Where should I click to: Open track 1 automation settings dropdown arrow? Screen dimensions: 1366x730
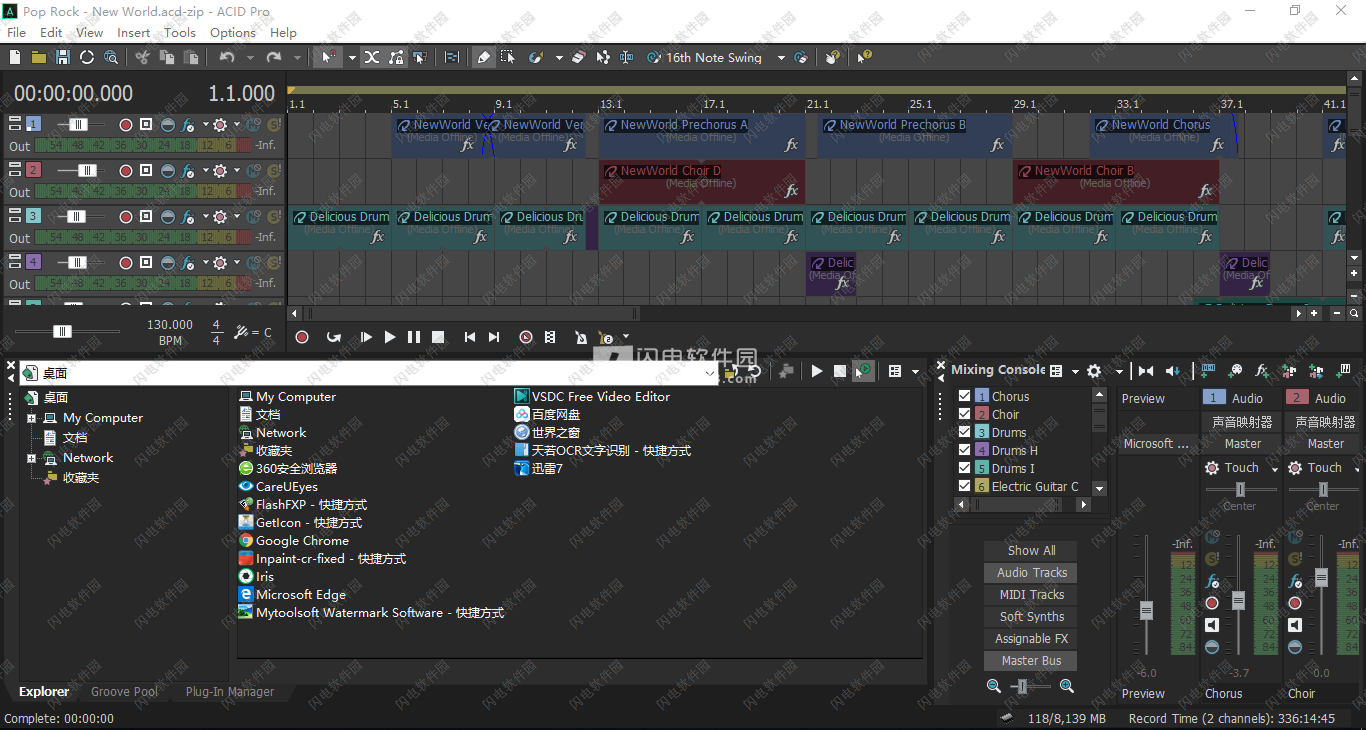[x=236, y=125]
